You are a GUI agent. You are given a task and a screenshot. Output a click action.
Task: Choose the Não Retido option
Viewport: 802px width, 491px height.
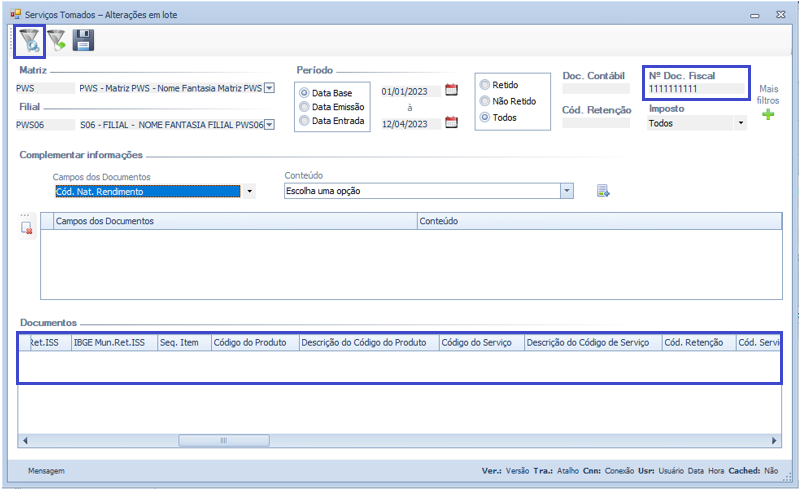485,101
